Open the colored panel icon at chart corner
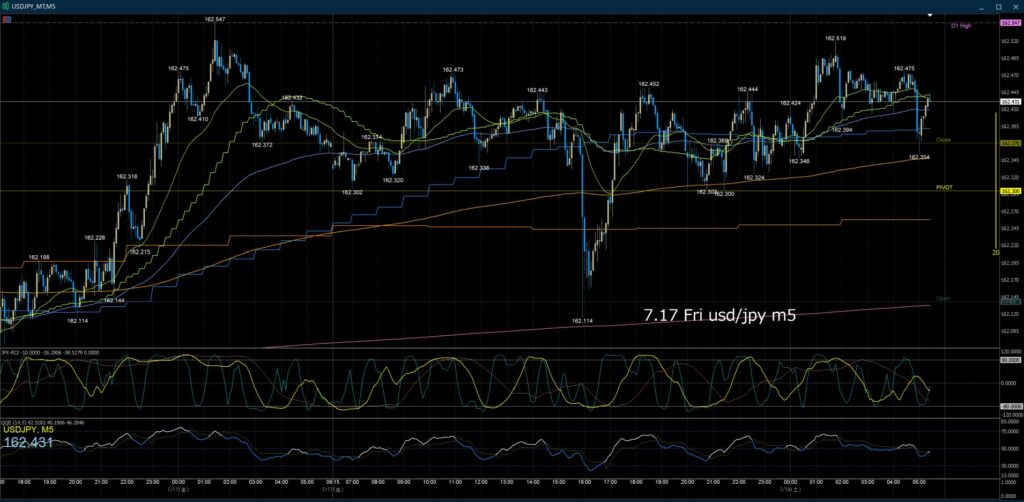The image size is (1024, 502). [x=6, y=19]
